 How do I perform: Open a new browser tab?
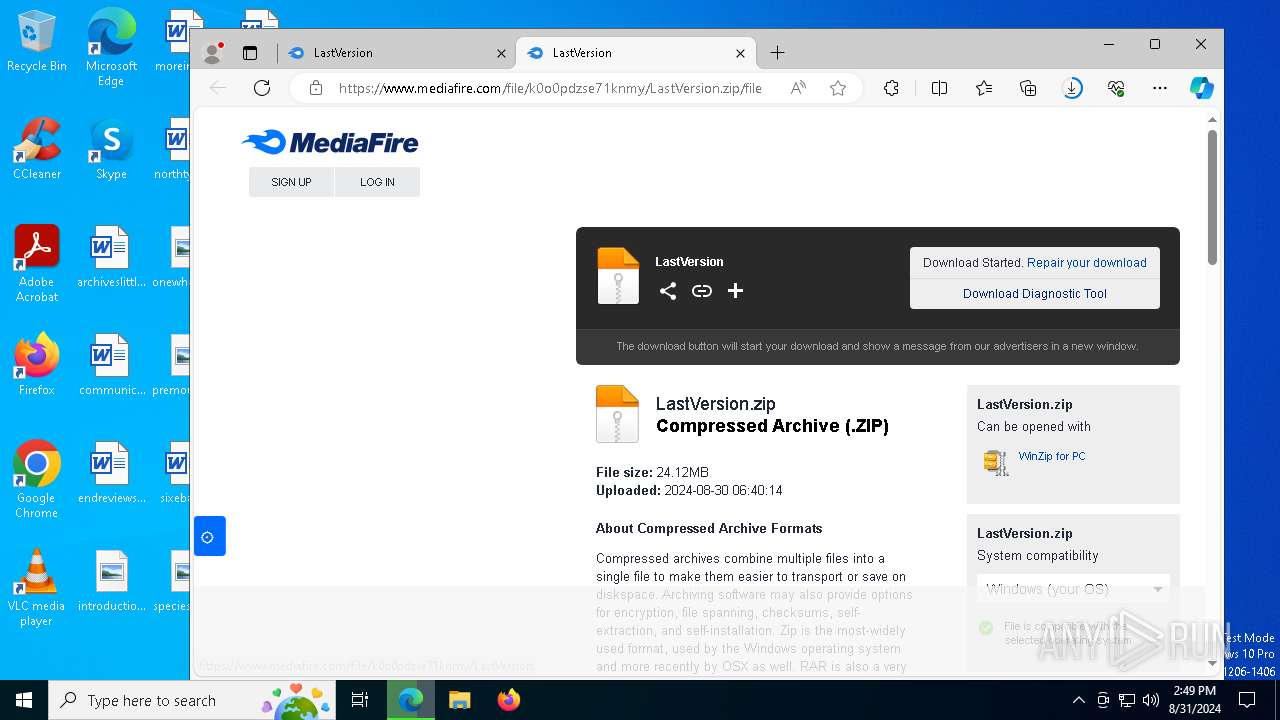tap(777, 53)
